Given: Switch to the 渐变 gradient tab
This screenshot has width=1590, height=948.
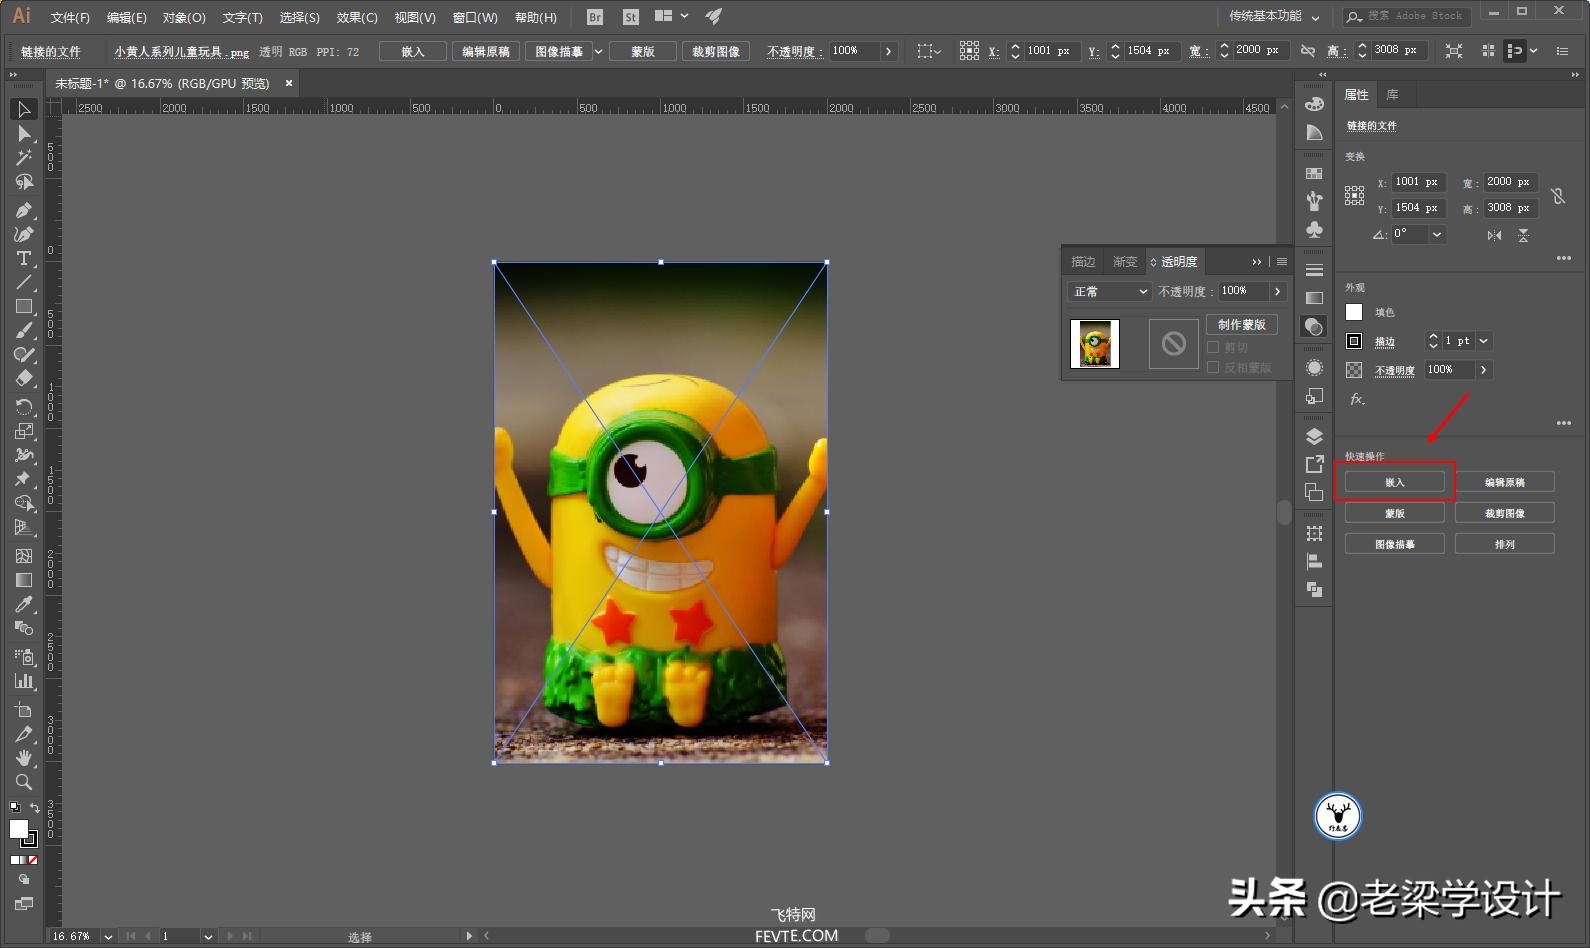Looking at the screenshot, I should (1125, 261).
